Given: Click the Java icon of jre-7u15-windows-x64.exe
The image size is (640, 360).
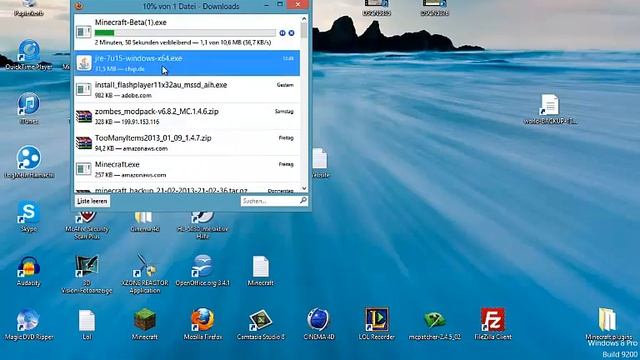Looking at the screenshot, I should (84, 63).
